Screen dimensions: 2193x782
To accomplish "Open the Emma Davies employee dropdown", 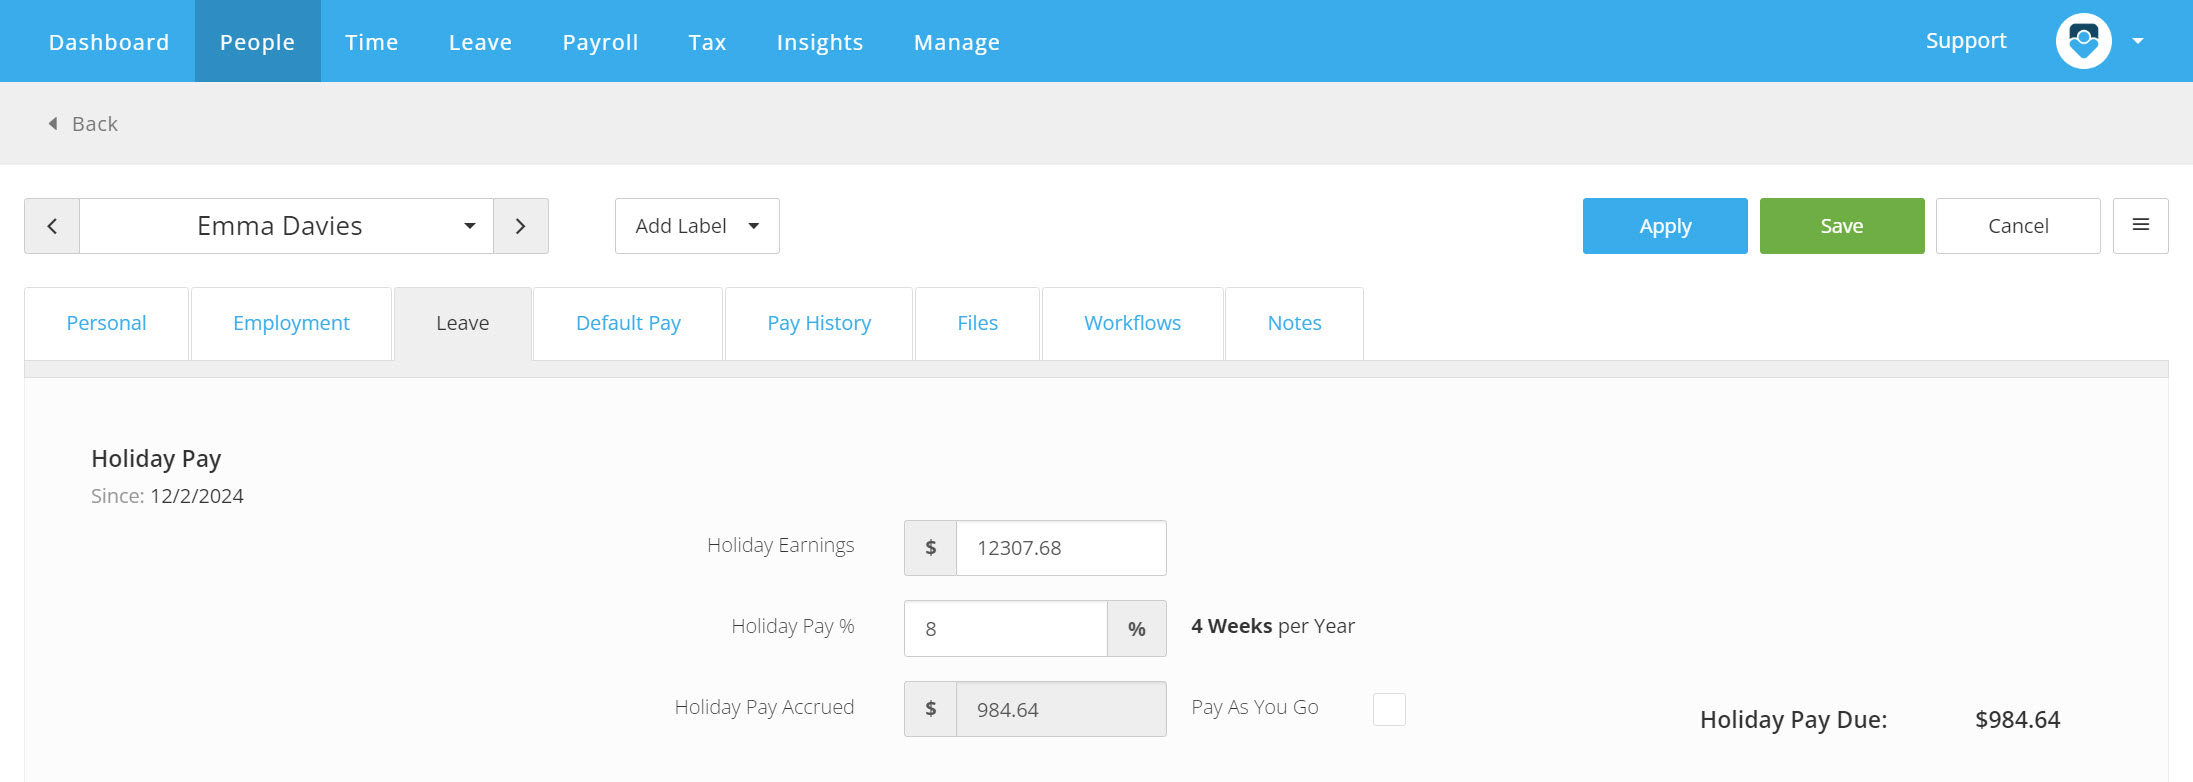I will pos(286,226).
